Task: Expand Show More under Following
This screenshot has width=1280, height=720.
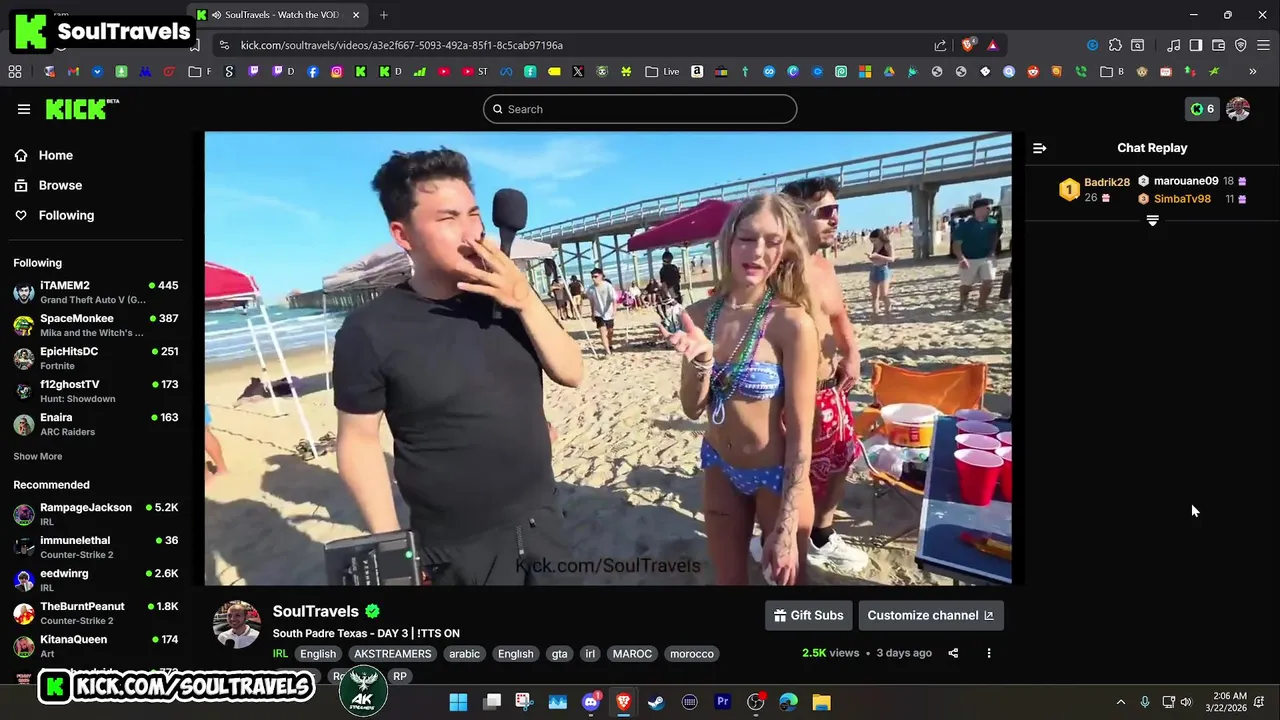Action: pos(37,456)
